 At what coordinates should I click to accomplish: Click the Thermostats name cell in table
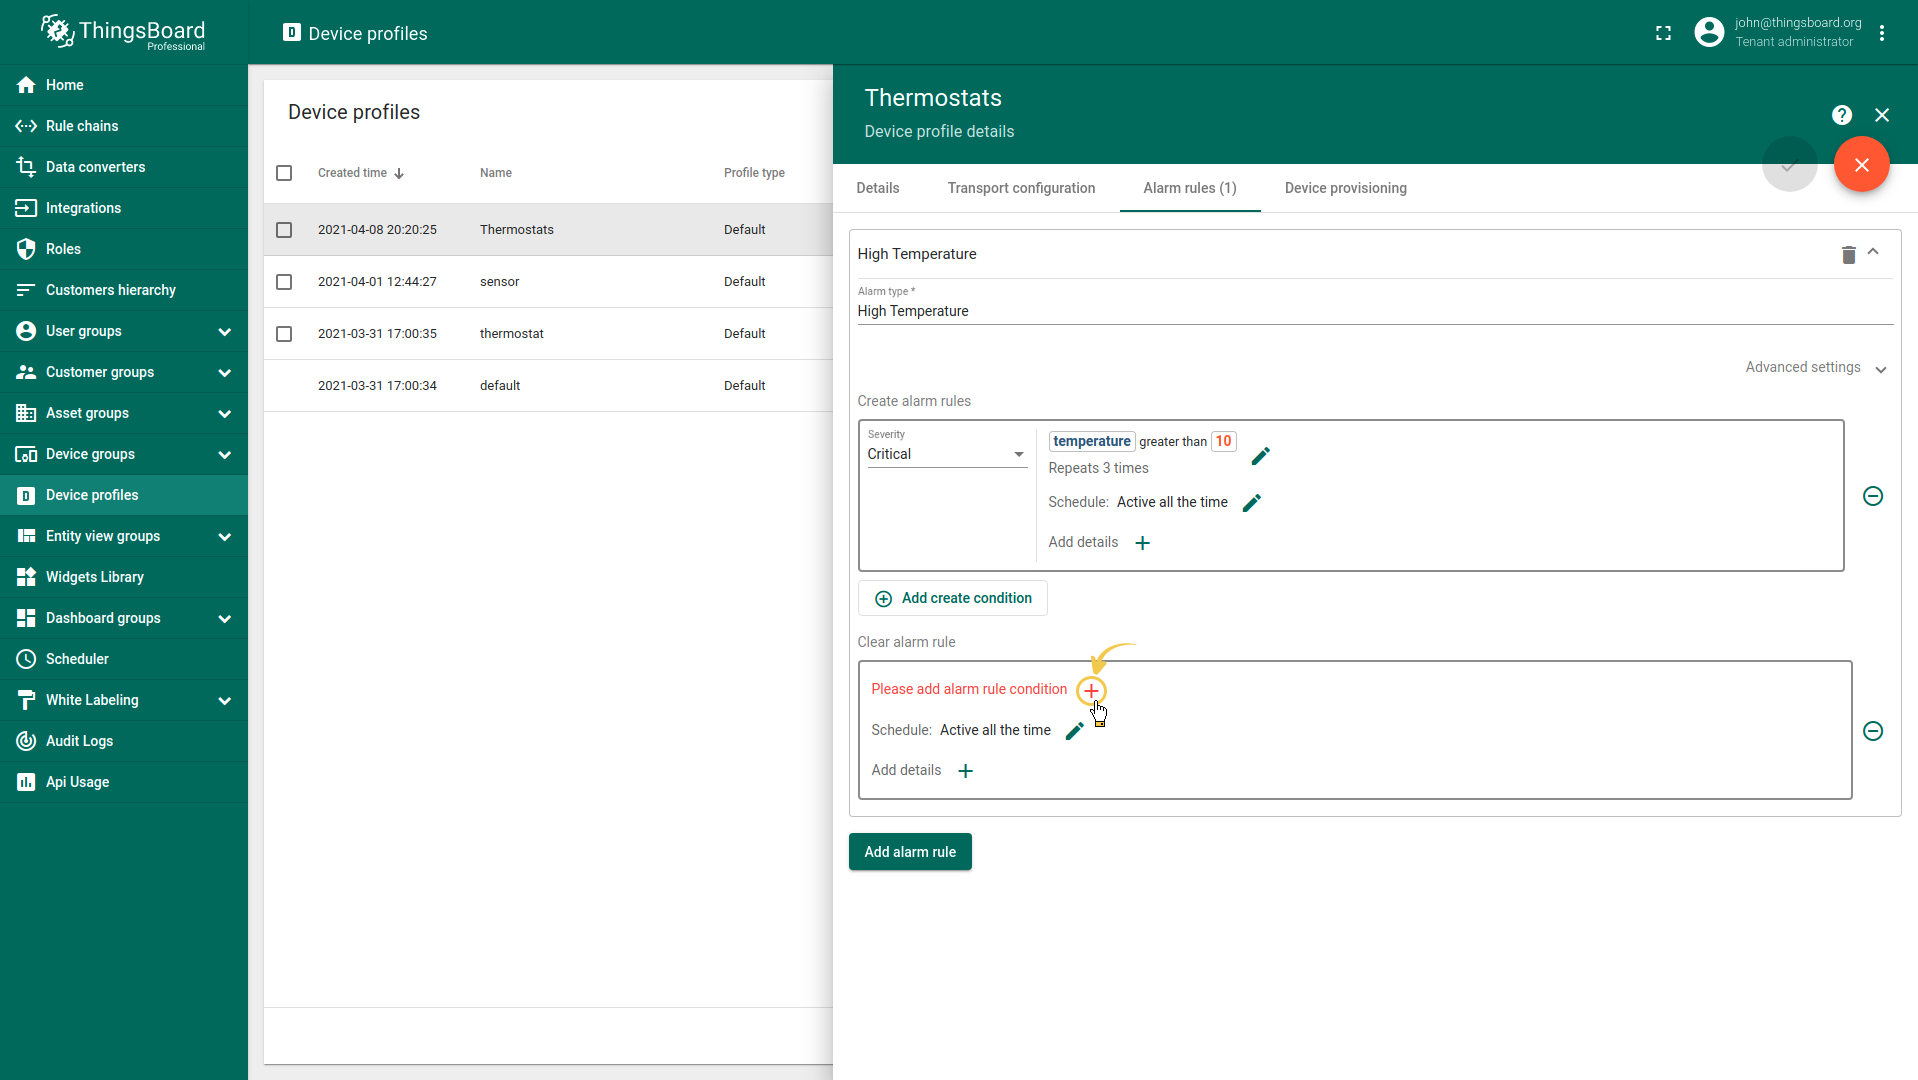click(x=516, y=230)
